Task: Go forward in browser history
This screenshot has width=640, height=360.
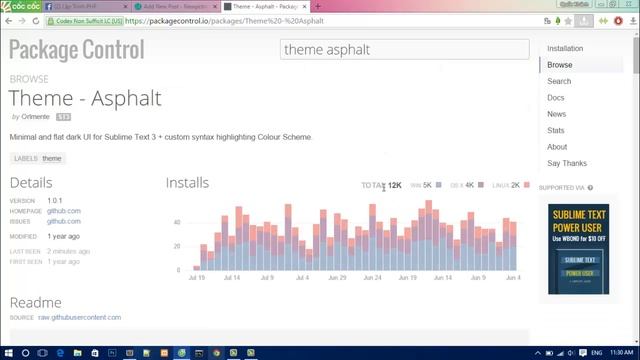Action: coord(22,21)
